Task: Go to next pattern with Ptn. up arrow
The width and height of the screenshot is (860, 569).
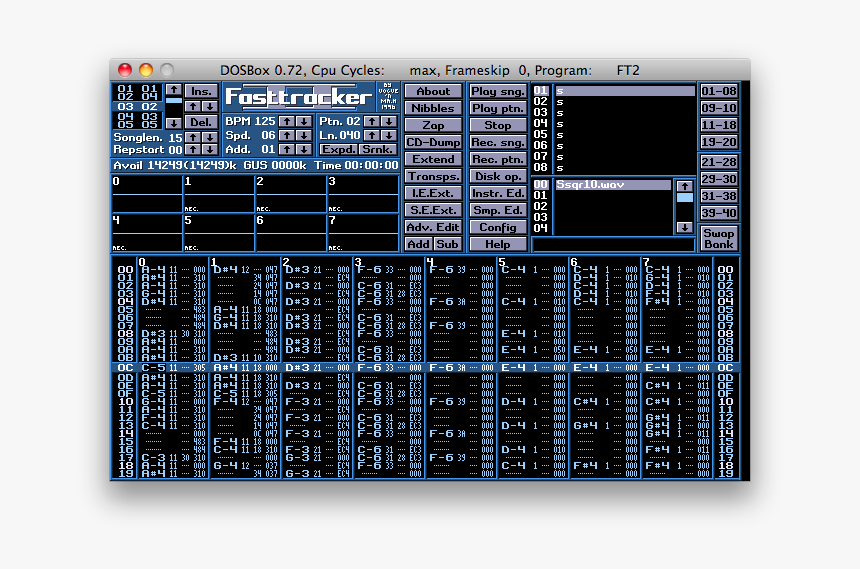Action: coord(372,121)
